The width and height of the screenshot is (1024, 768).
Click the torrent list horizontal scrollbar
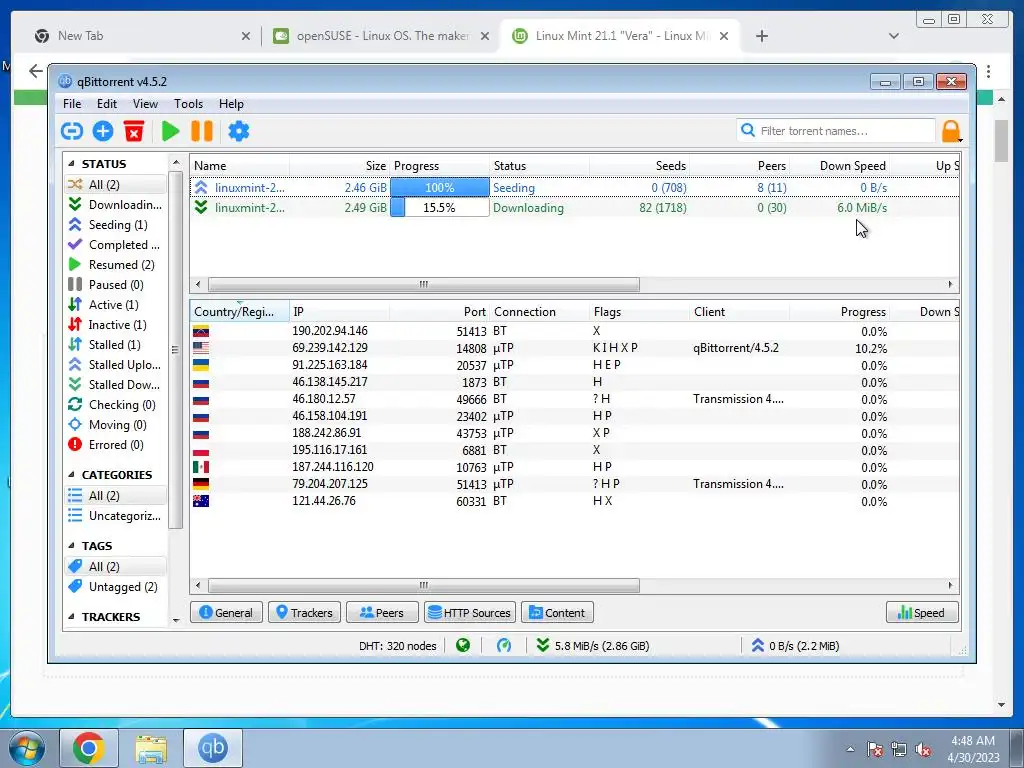[423, 284]
